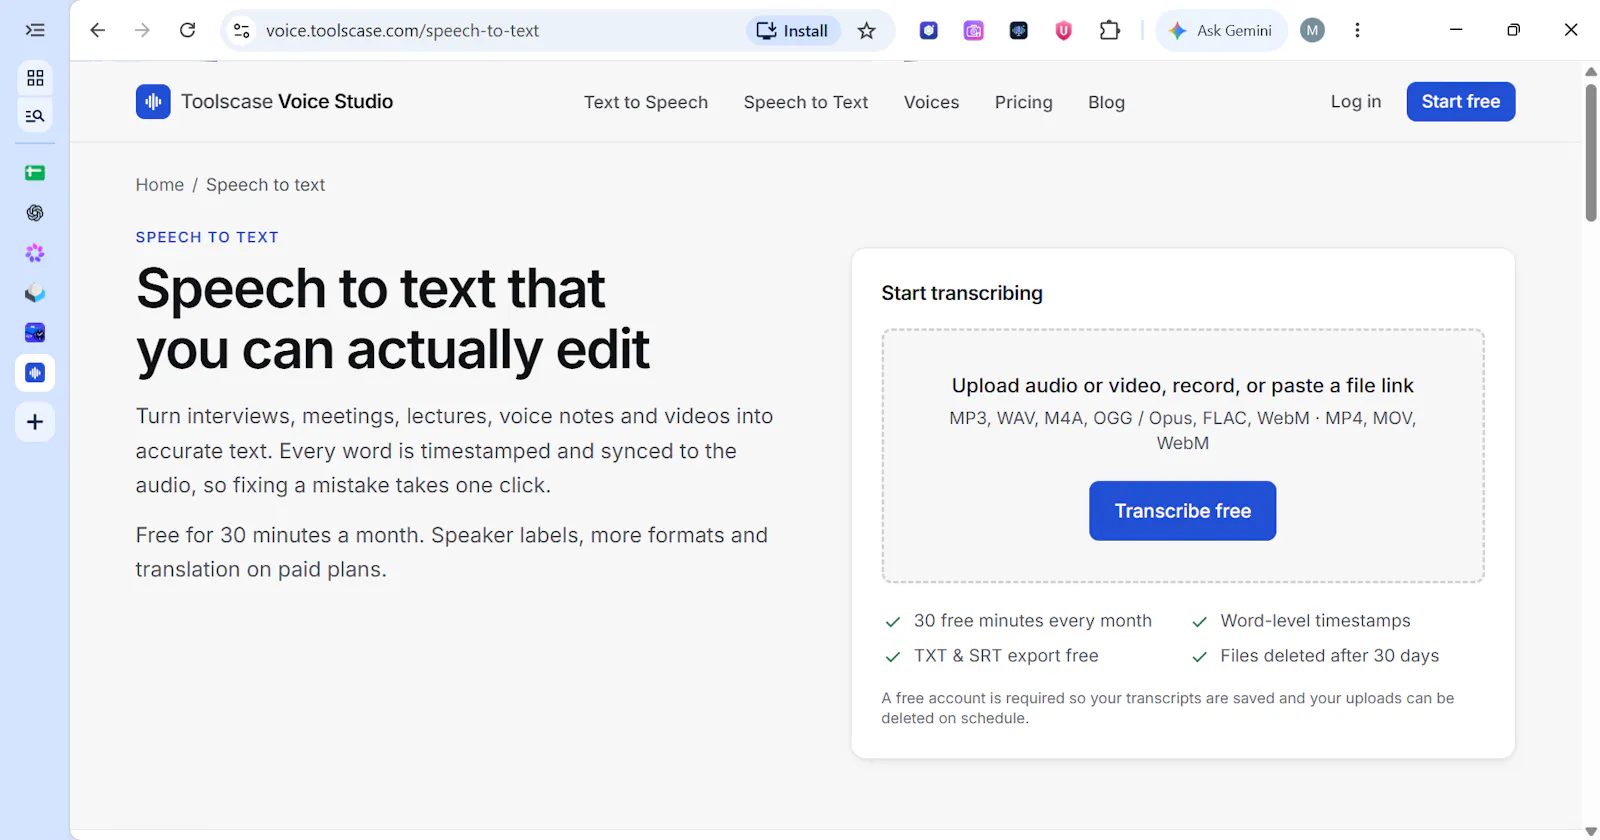This screenshot has height=840, width=1600.
Task: Open the red shield extension icon
Action: coord(1063,30)
